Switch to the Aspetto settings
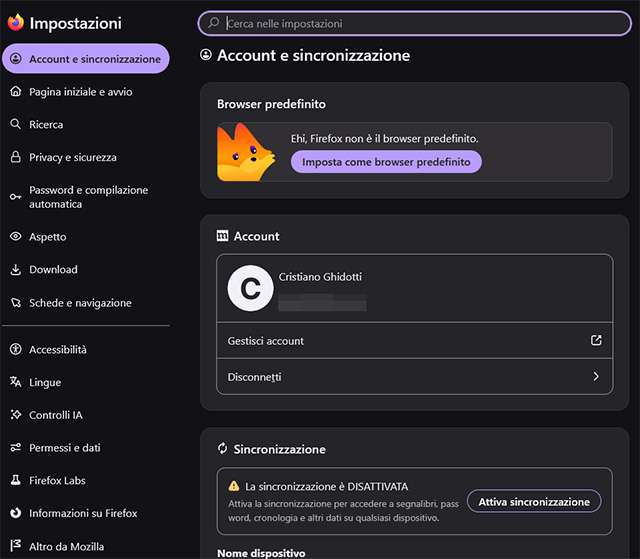The height and width of the screenshot is (559, 640). tap(85, 237)
